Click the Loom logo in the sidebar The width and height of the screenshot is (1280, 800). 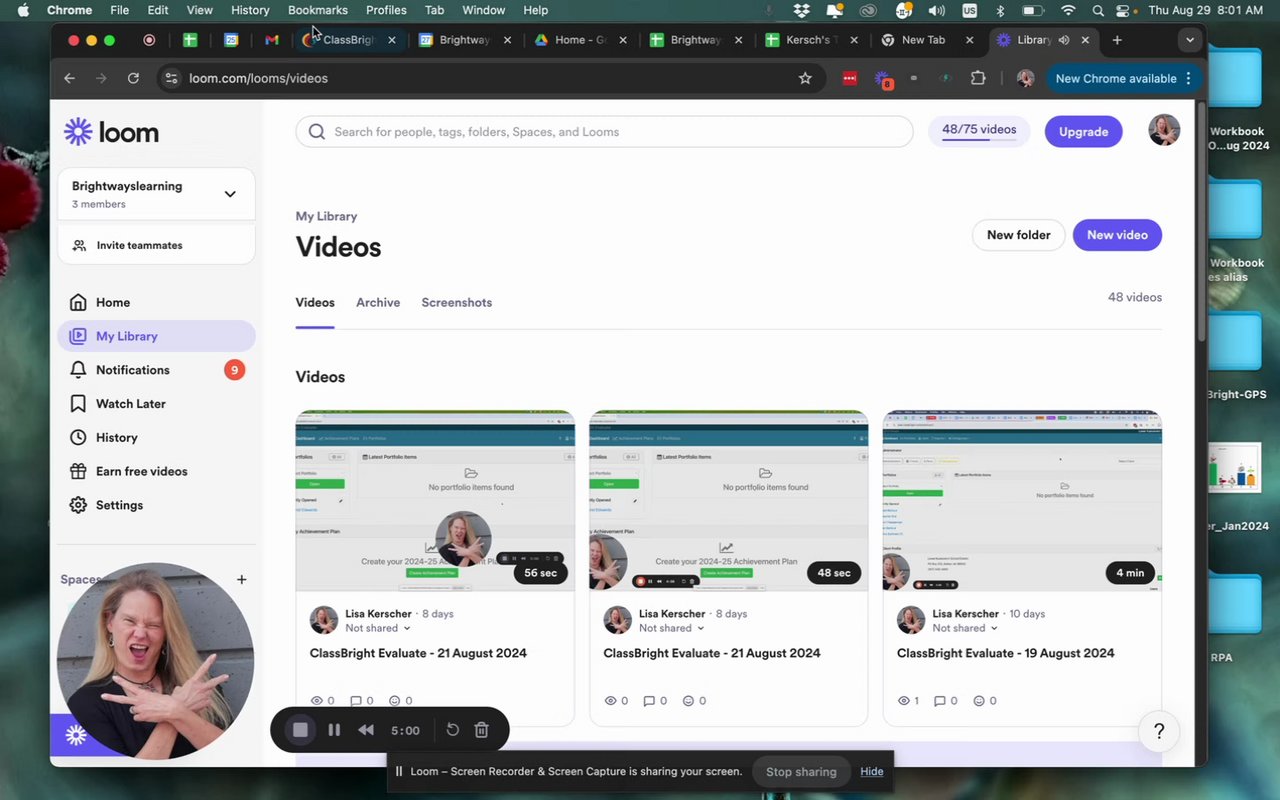click(x=111, y=132)
